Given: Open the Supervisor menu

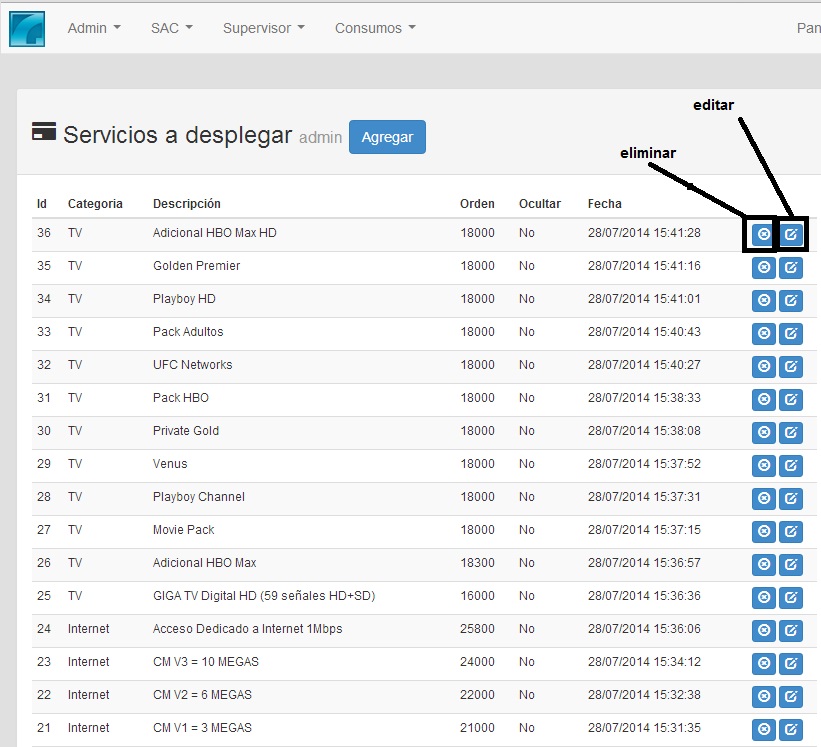Looking at the screenshot, I should click(263, 28).
